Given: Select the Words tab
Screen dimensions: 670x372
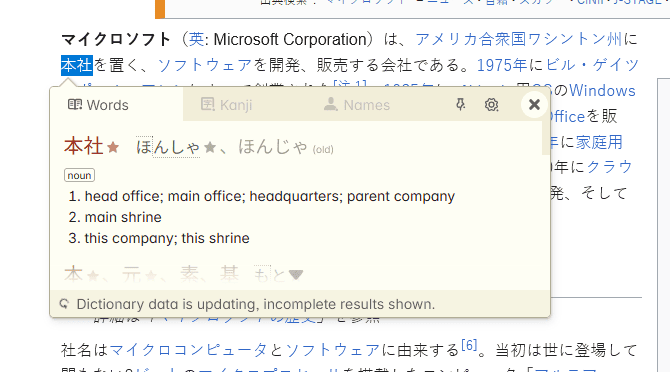Looking at the screenshot, I should click(x=98, y=105).
